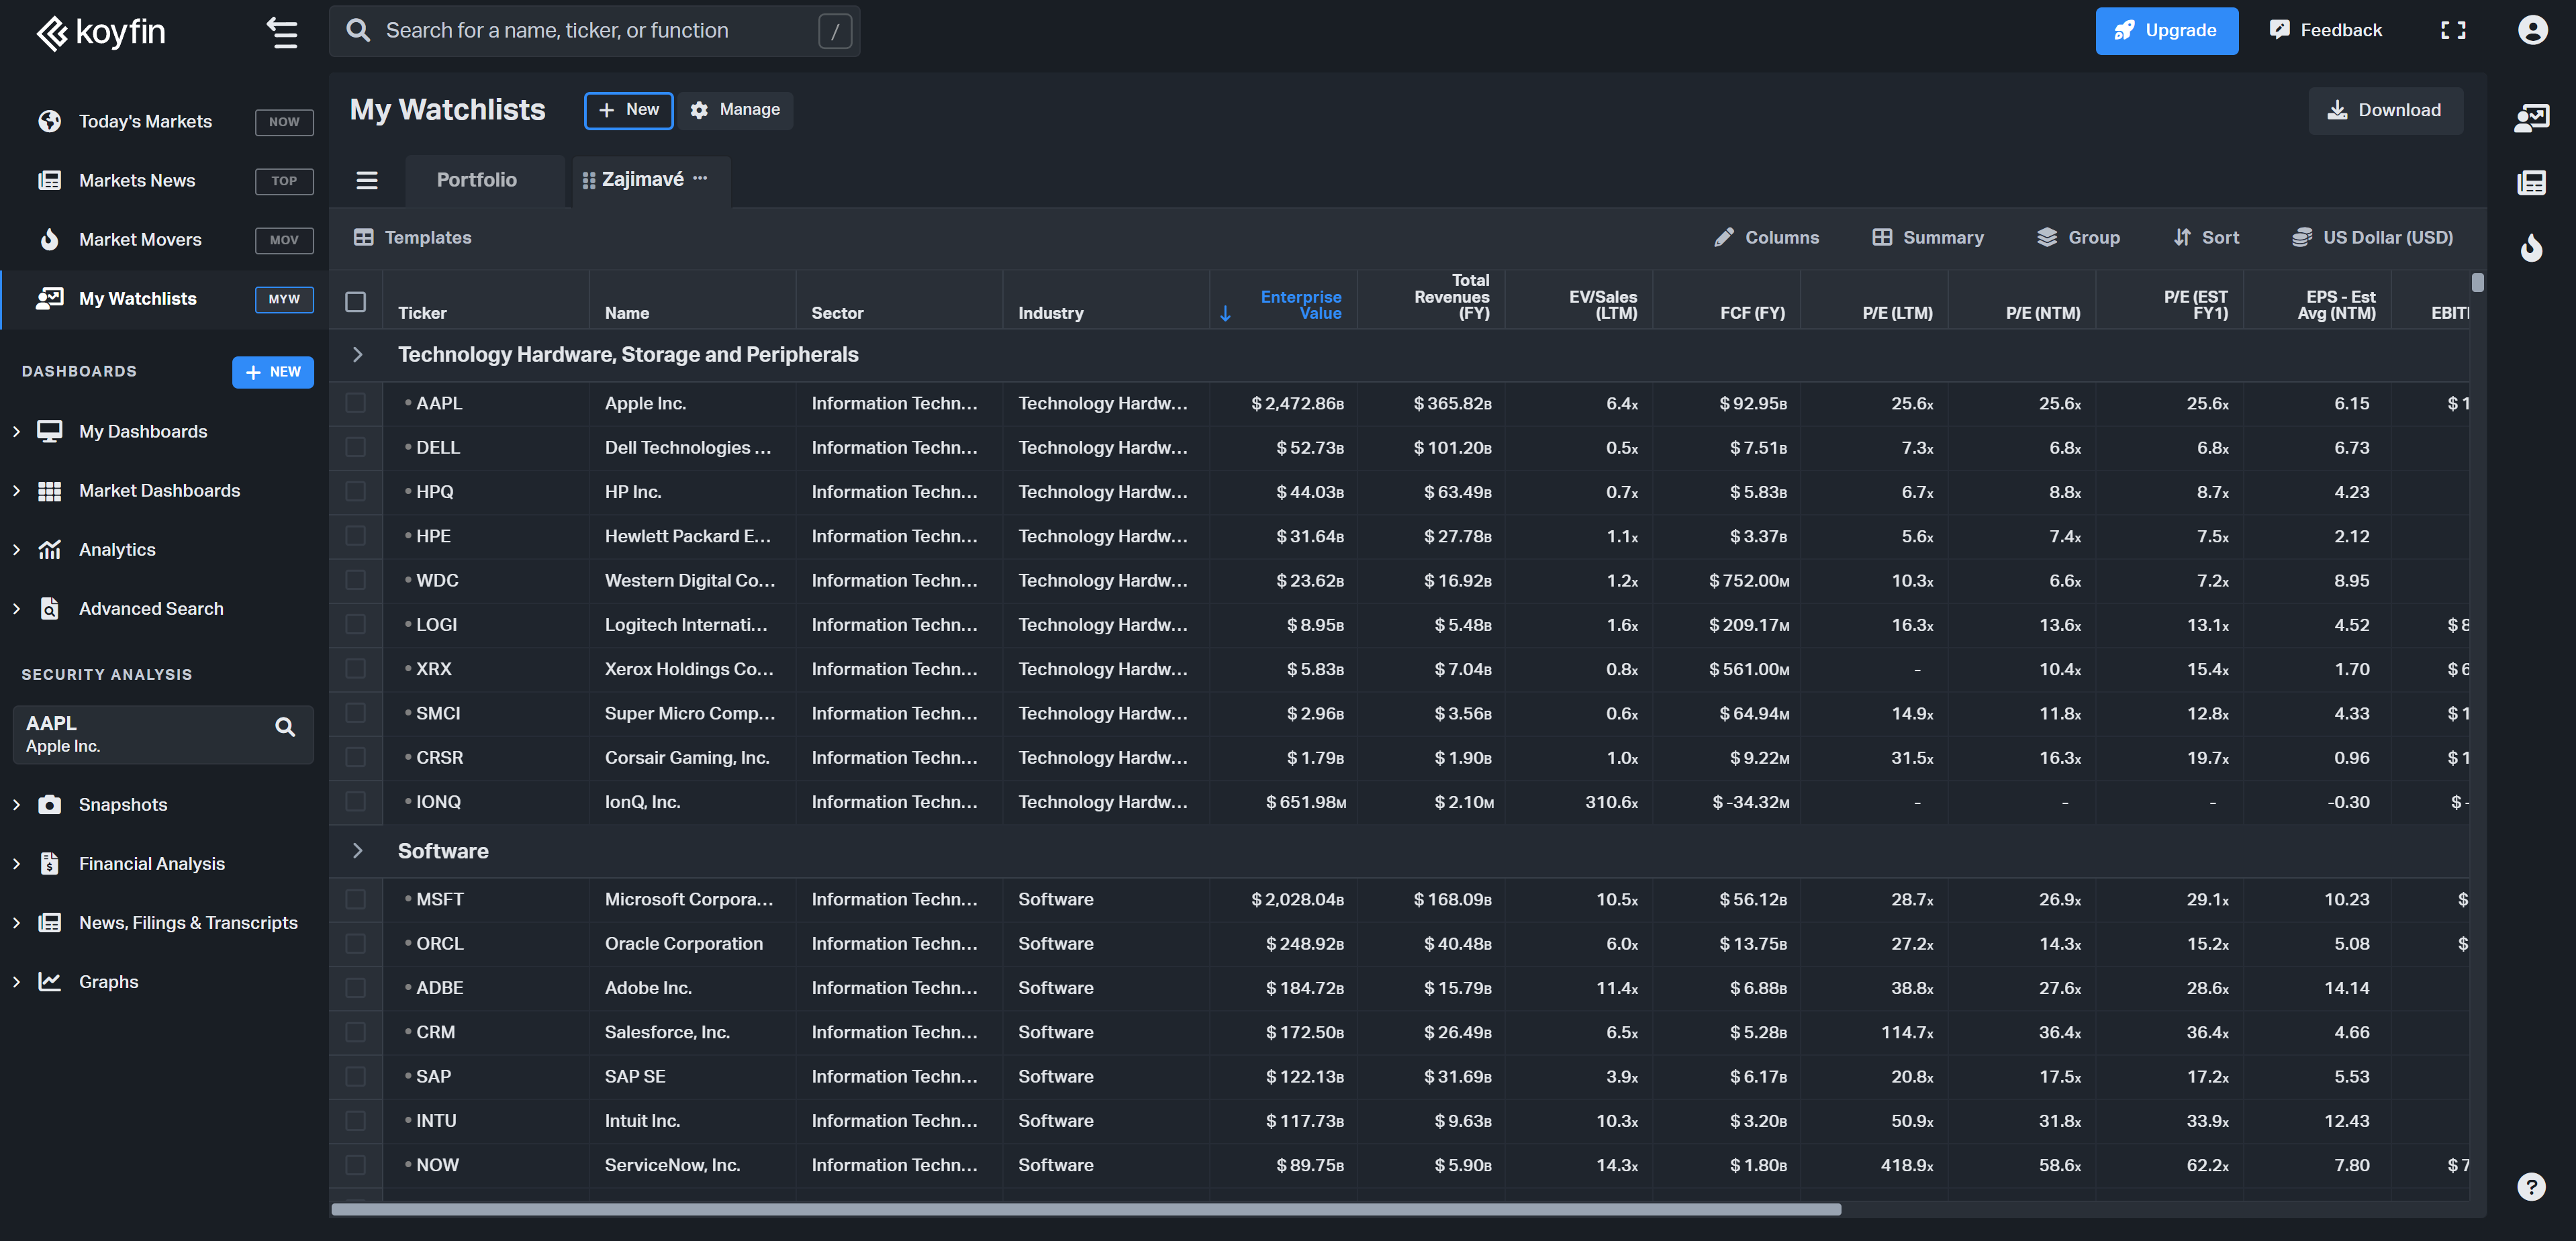This screenshot has height=1241, width=2576.
Task: Open watchlist list hamburger icon
Action: tap(367, 180)
